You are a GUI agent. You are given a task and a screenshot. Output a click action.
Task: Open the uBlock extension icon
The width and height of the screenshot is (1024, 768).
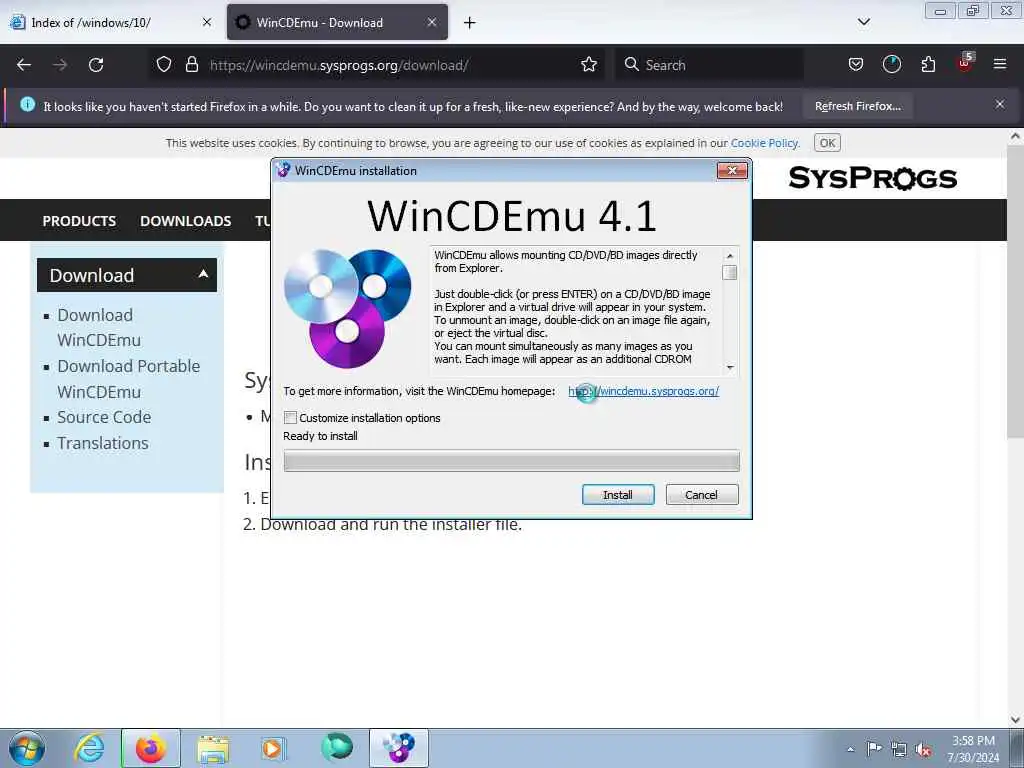[965, 63]
